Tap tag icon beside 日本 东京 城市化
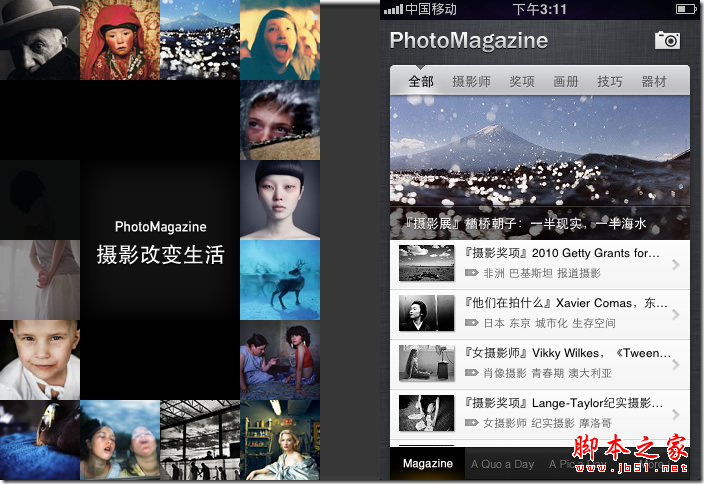 click(x=471, y=322)
